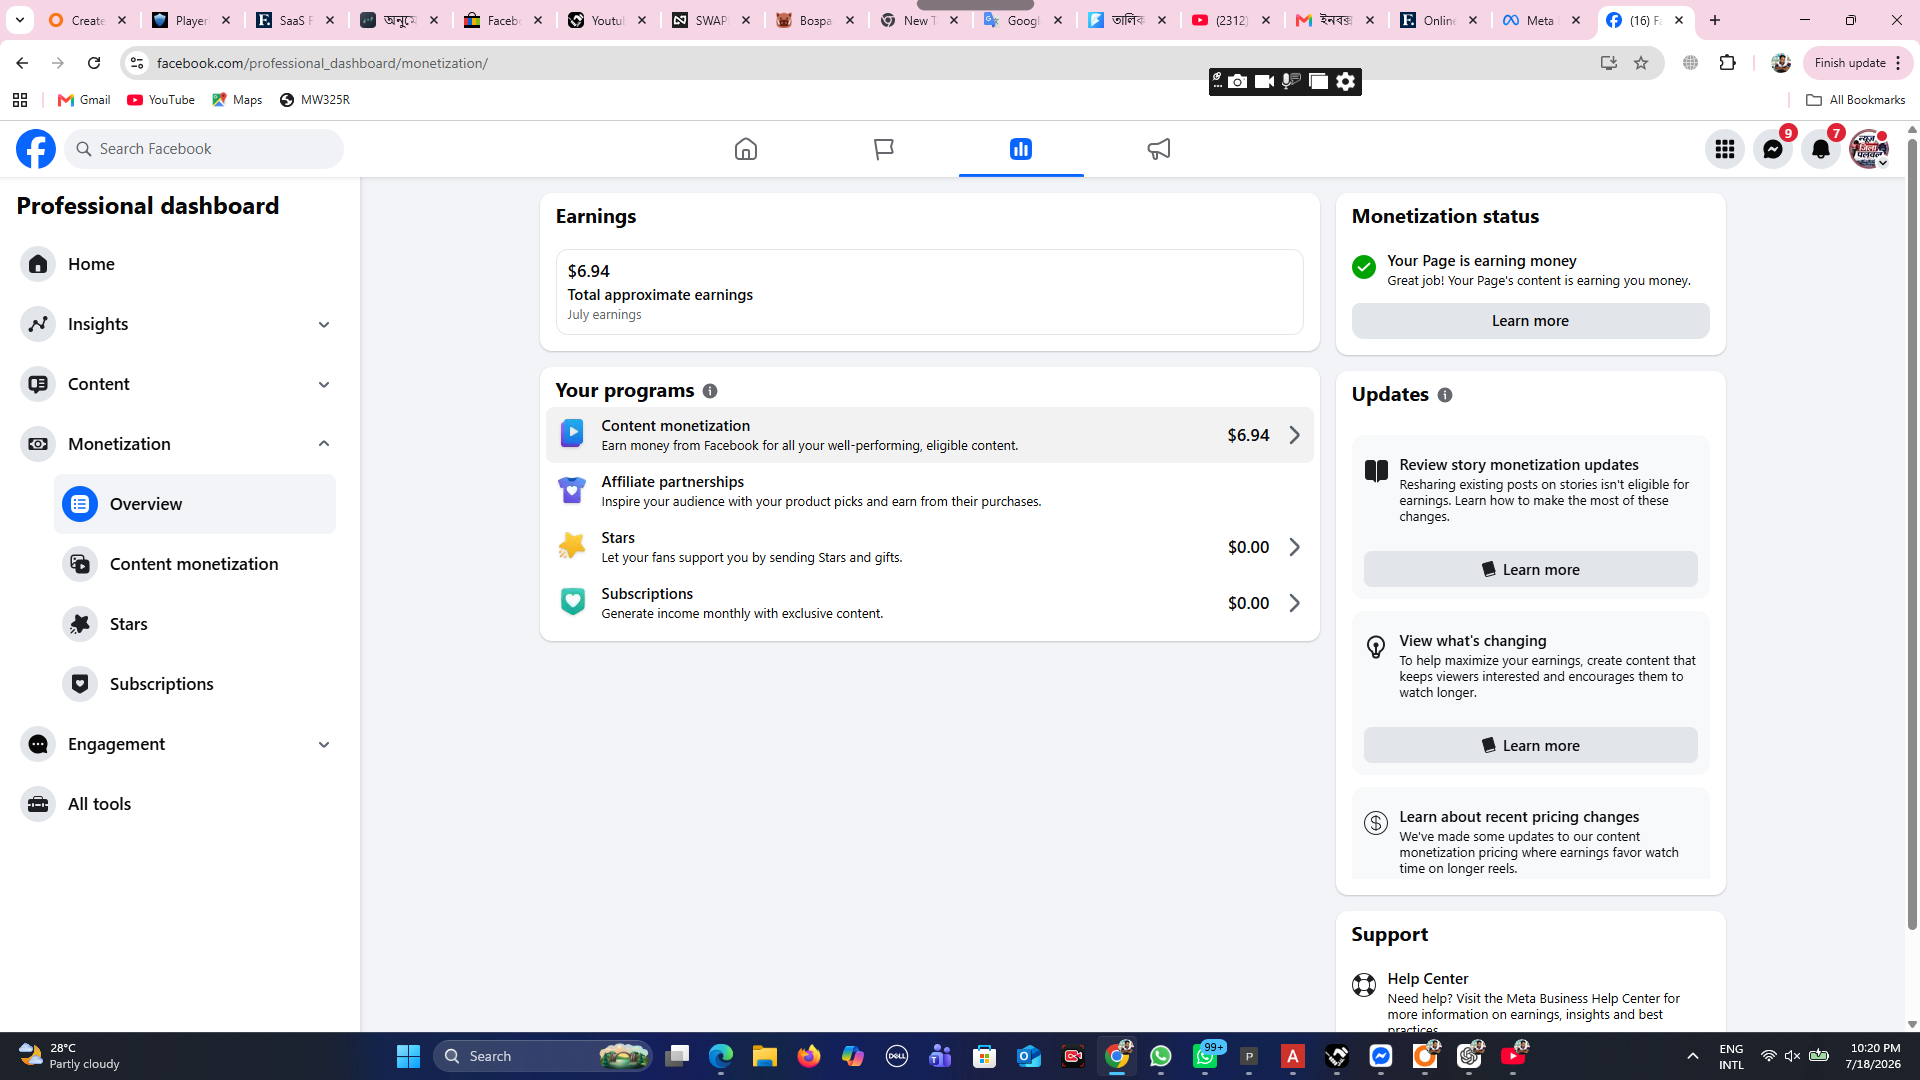
Task: Open the Facebook menu grid icon
Action: pos(1725,149)
